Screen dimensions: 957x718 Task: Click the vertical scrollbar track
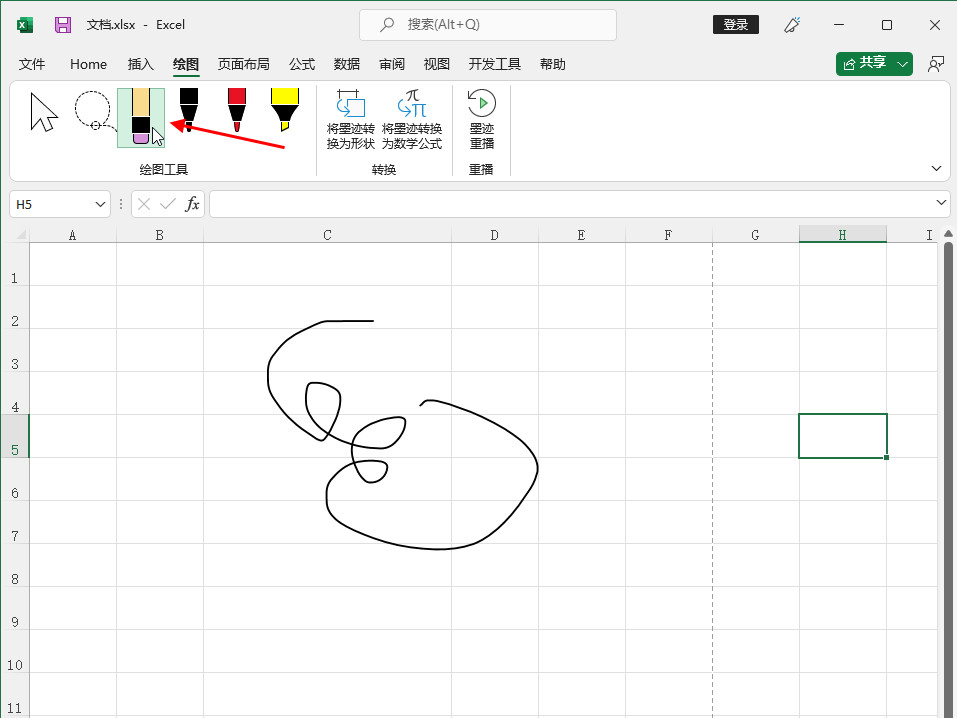pyautogui.click(x=948, y=479)
